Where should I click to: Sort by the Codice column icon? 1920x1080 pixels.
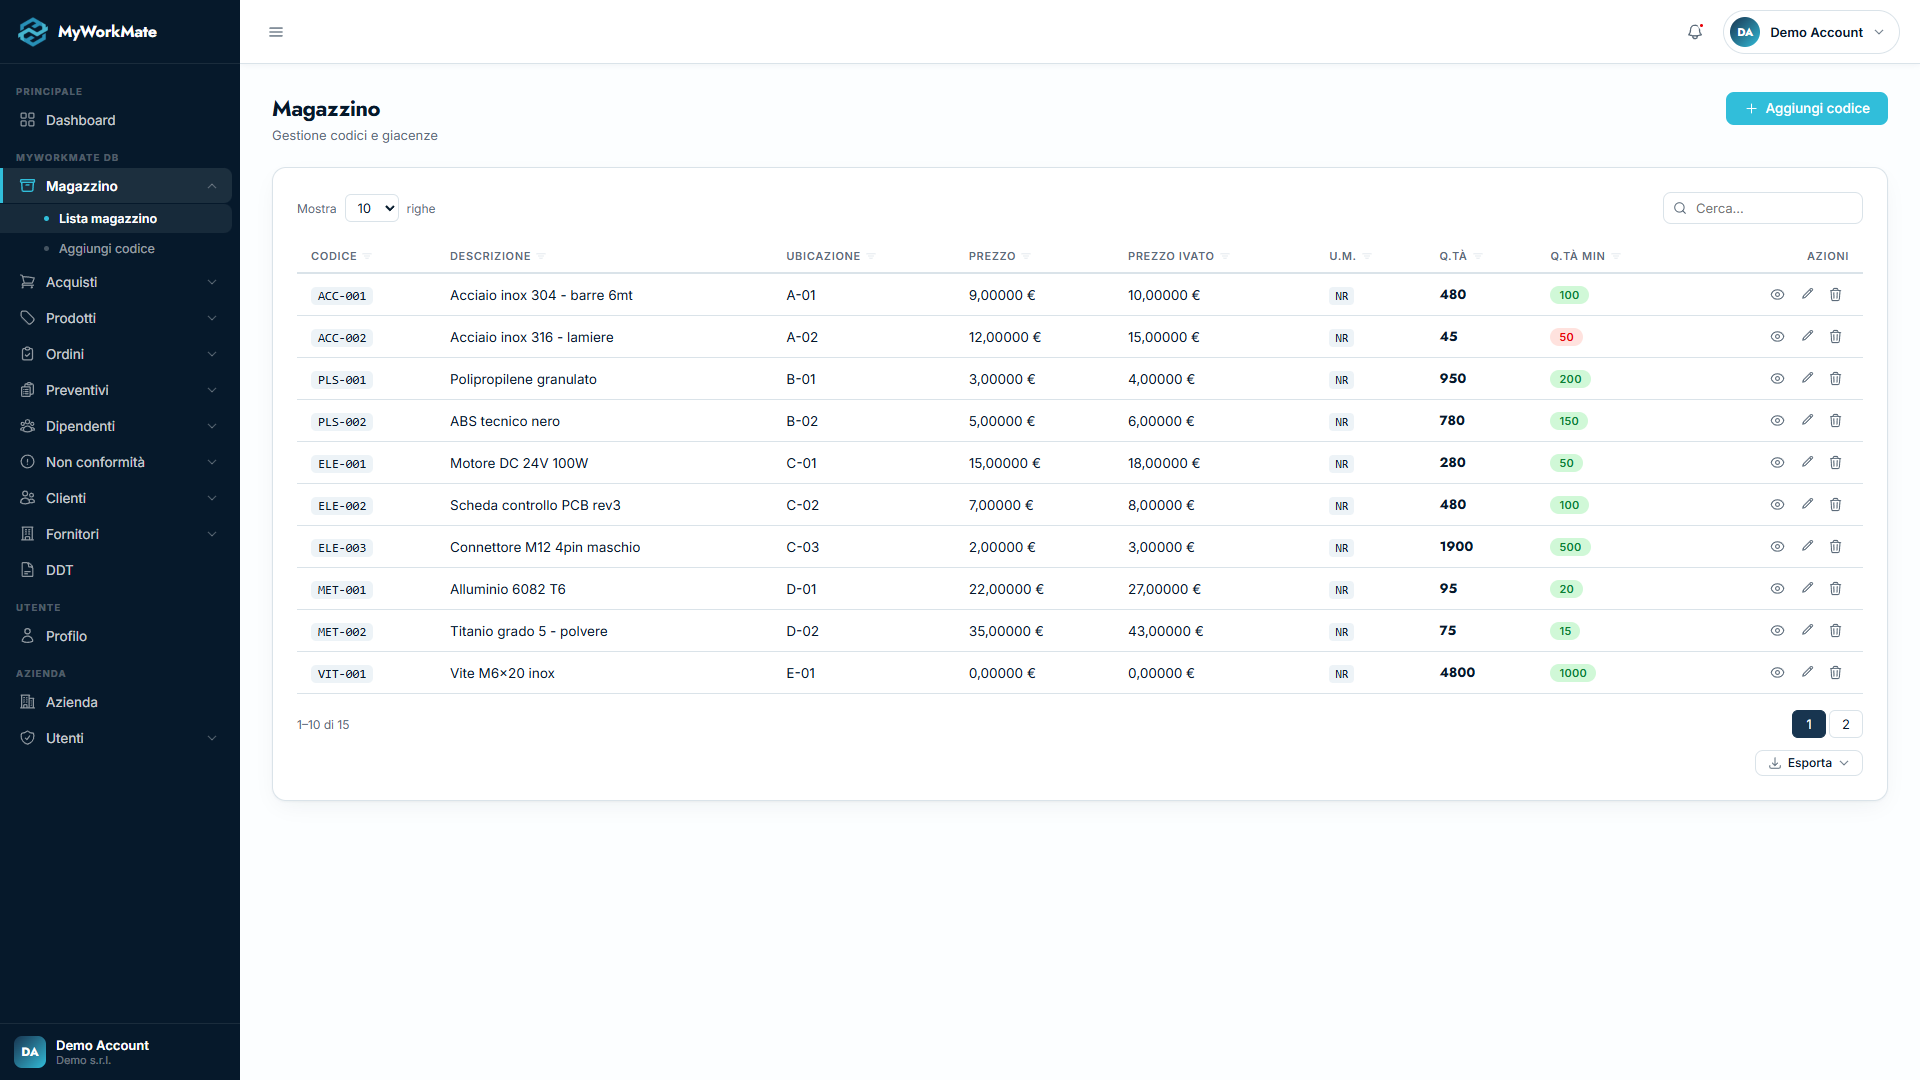click(x=367, y=256)
